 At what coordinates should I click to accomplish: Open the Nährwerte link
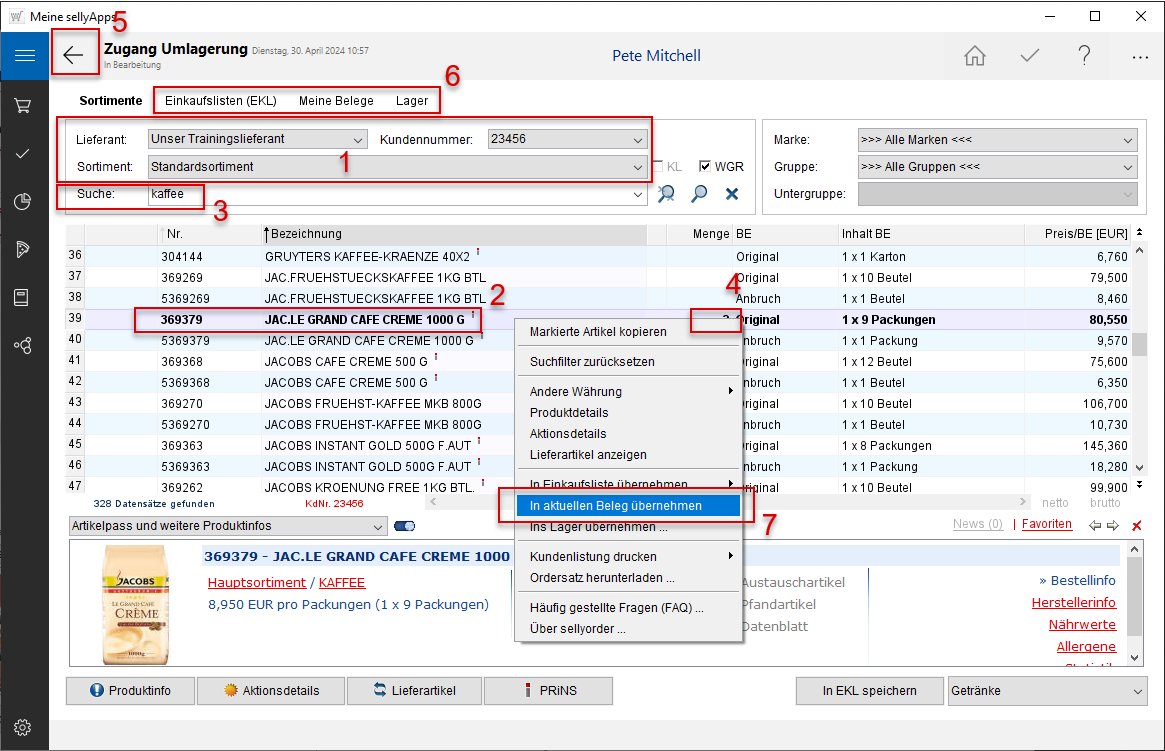click(1082, 625)
